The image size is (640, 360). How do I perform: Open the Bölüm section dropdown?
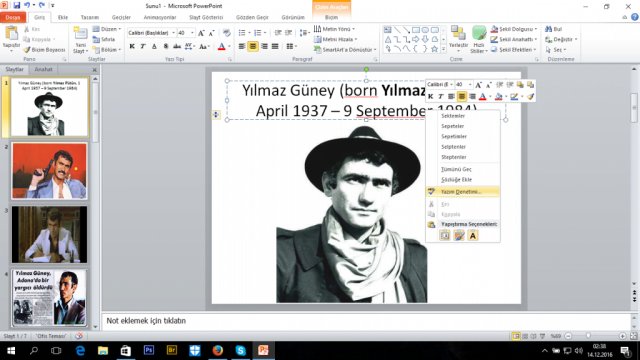[x=107, y=50]
